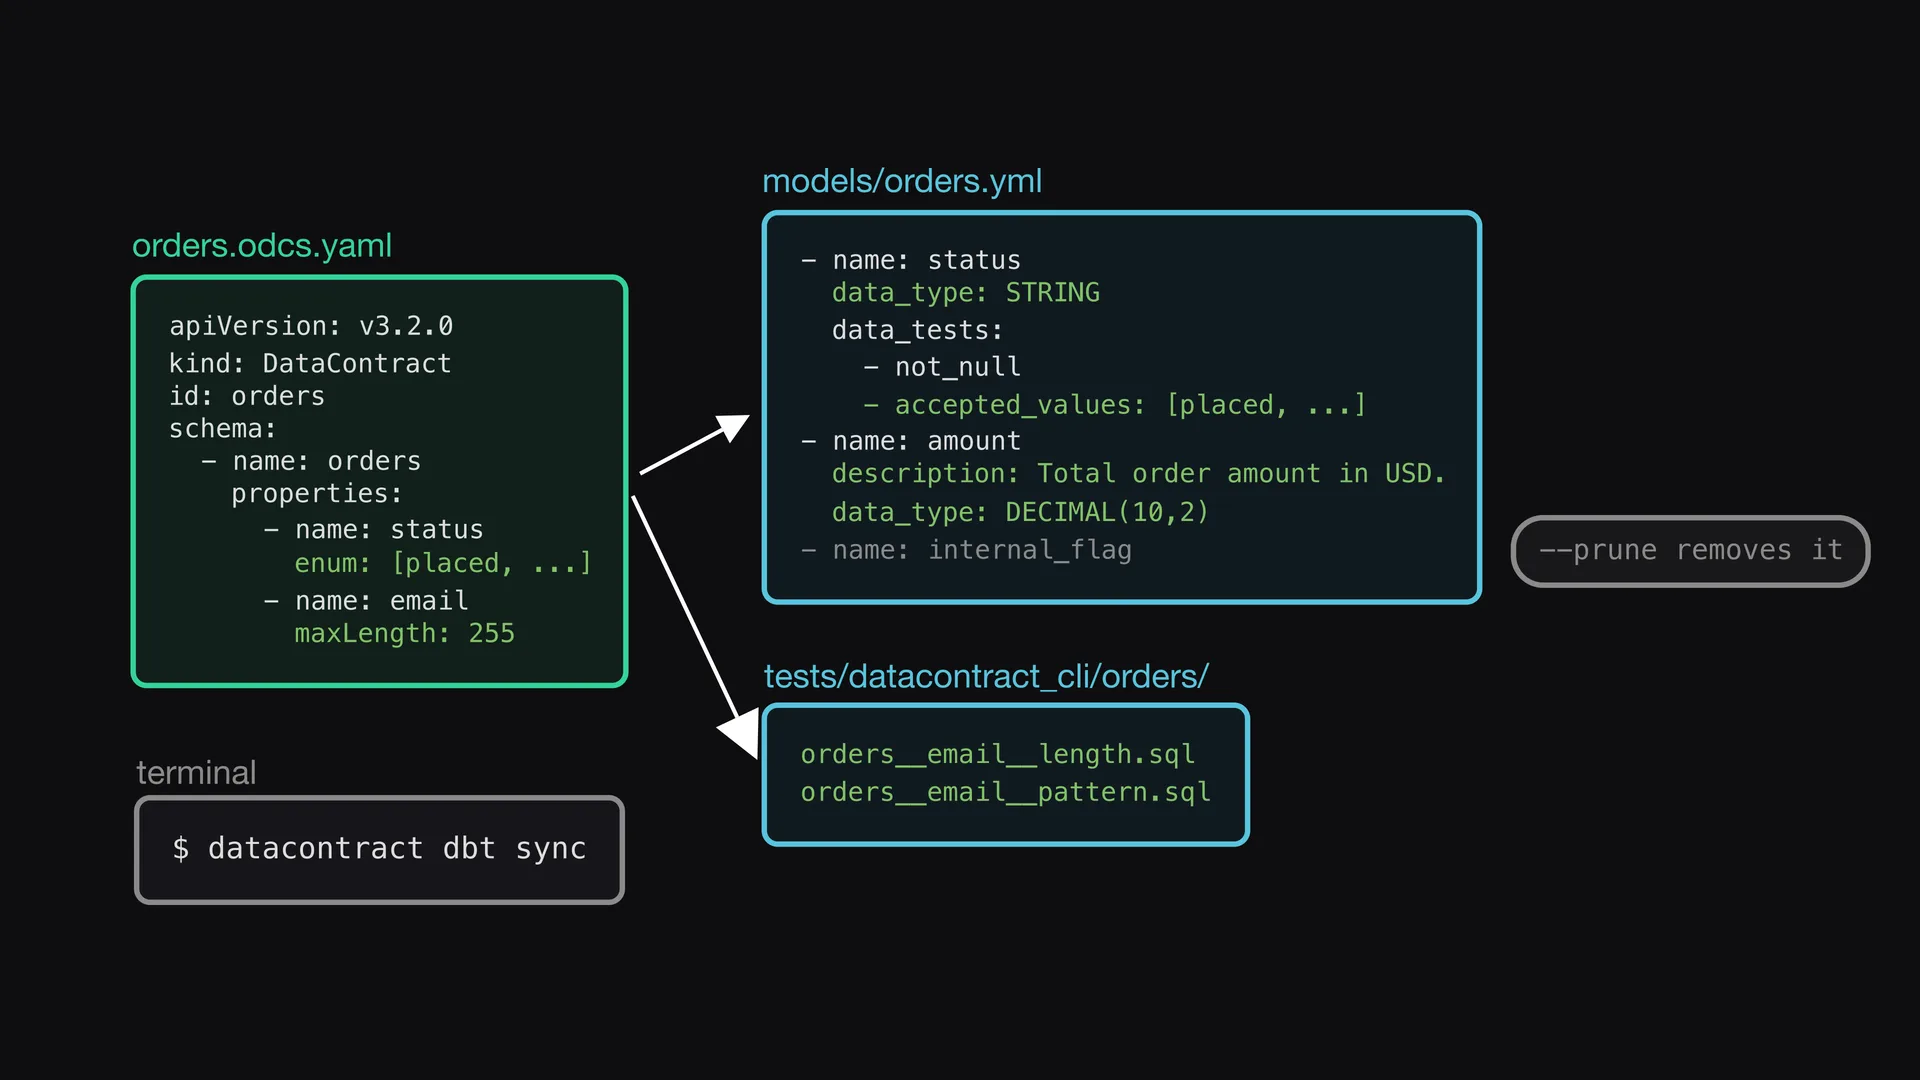The image size is (1920, 1080).
Task: Click the '- name: amount' line
Action: pyautogui.click(x=911, y=441)
